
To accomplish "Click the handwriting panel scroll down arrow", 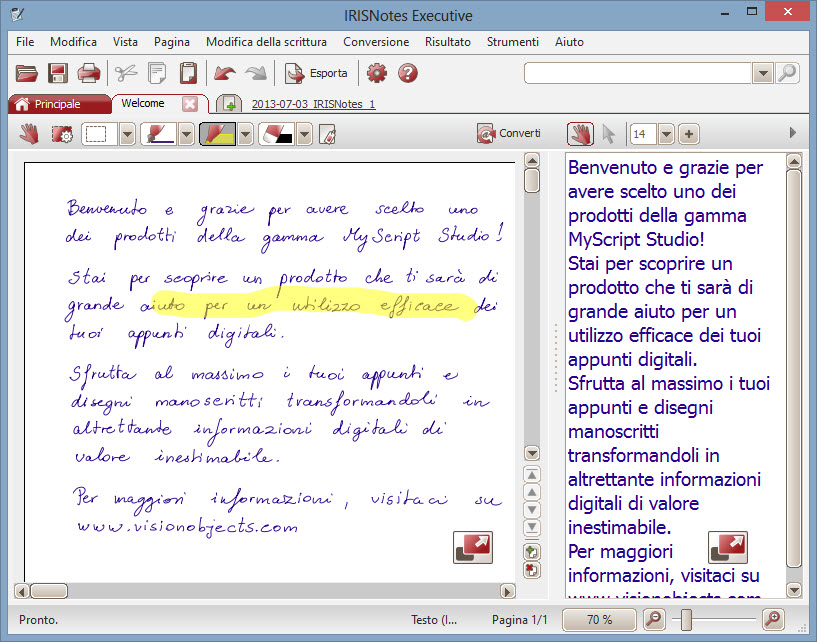I will pos(531,453).
